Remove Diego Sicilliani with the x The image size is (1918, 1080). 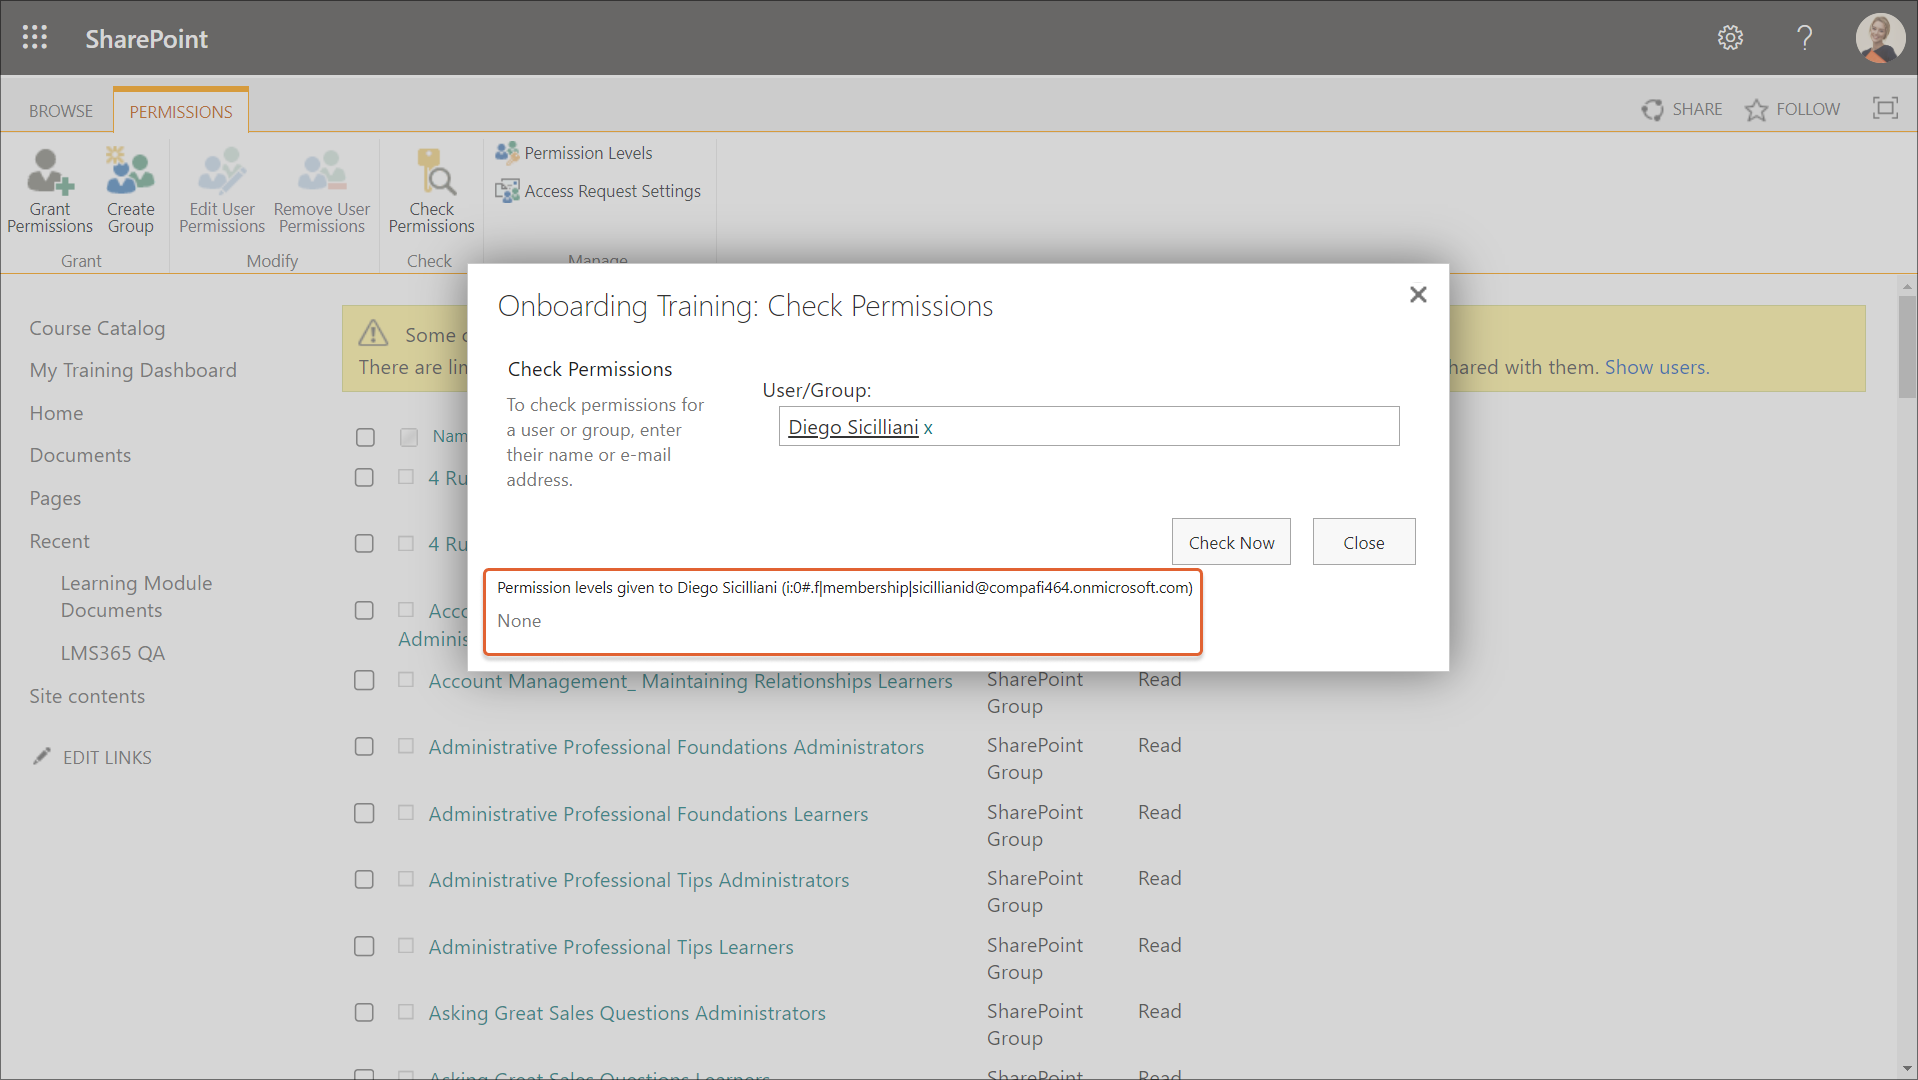pyautogui.click(x=928, y=428)
